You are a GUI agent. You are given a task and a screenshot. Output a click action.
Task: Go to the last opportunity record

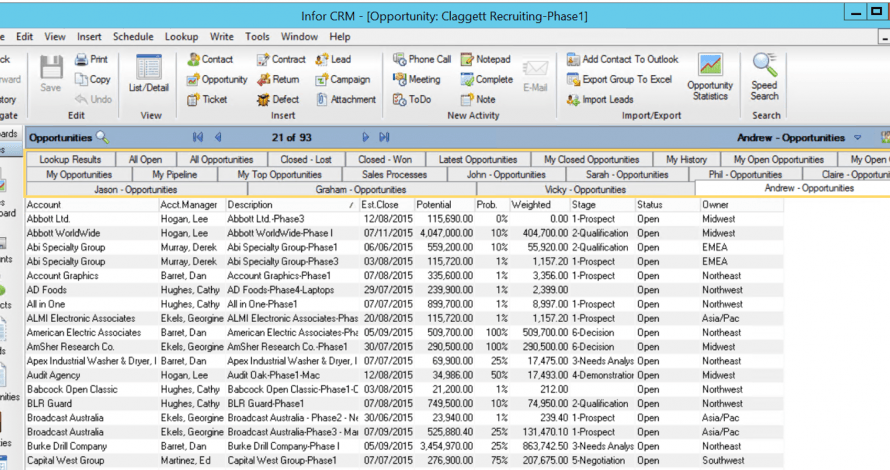(x=384, y=137)
